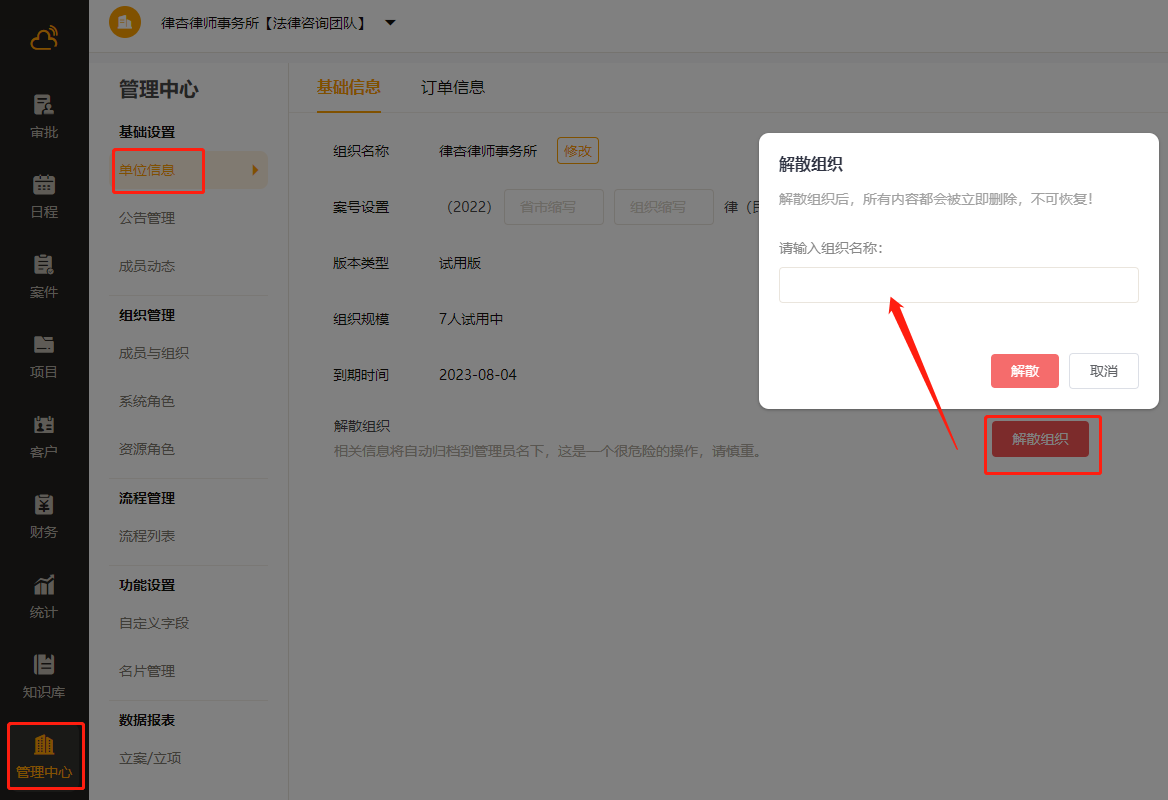
Task: Select the 客户 clients icon
Action: click(44, 425)
